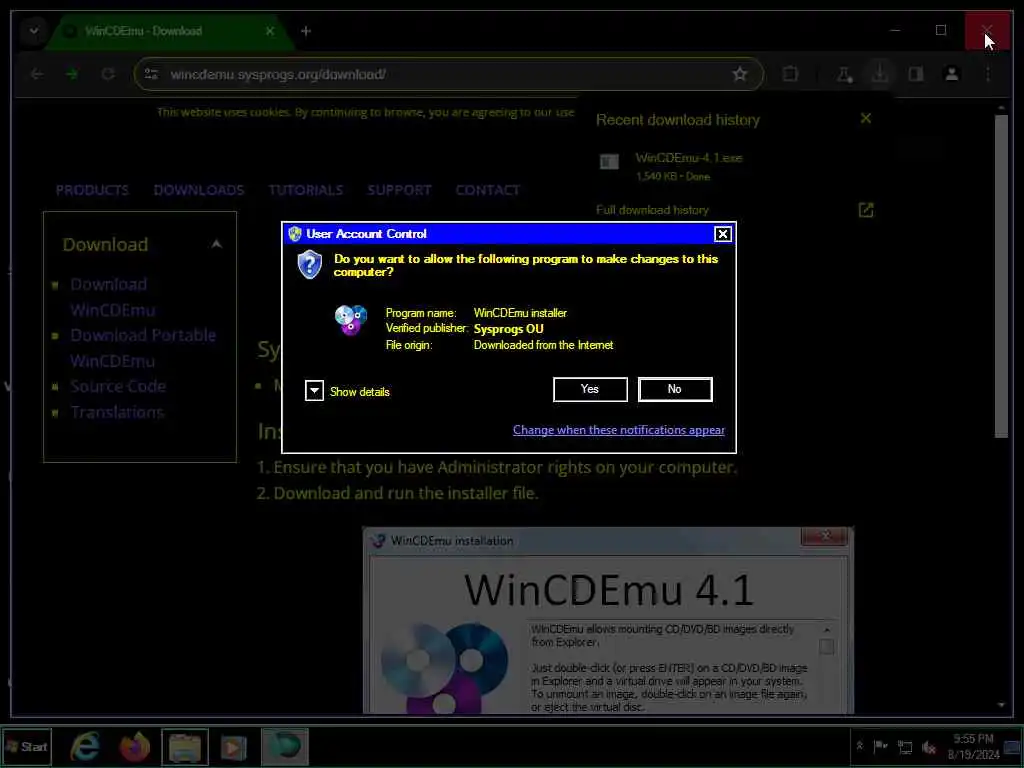
Task: Close Recent download history panel
Action: [x=865, y=118]
